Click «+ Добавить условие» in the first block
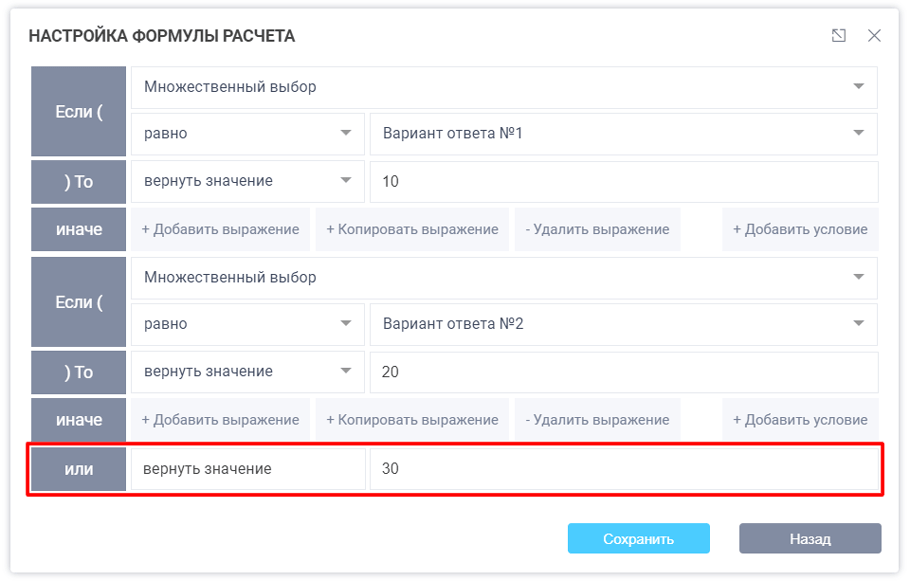 pos(800,229)
